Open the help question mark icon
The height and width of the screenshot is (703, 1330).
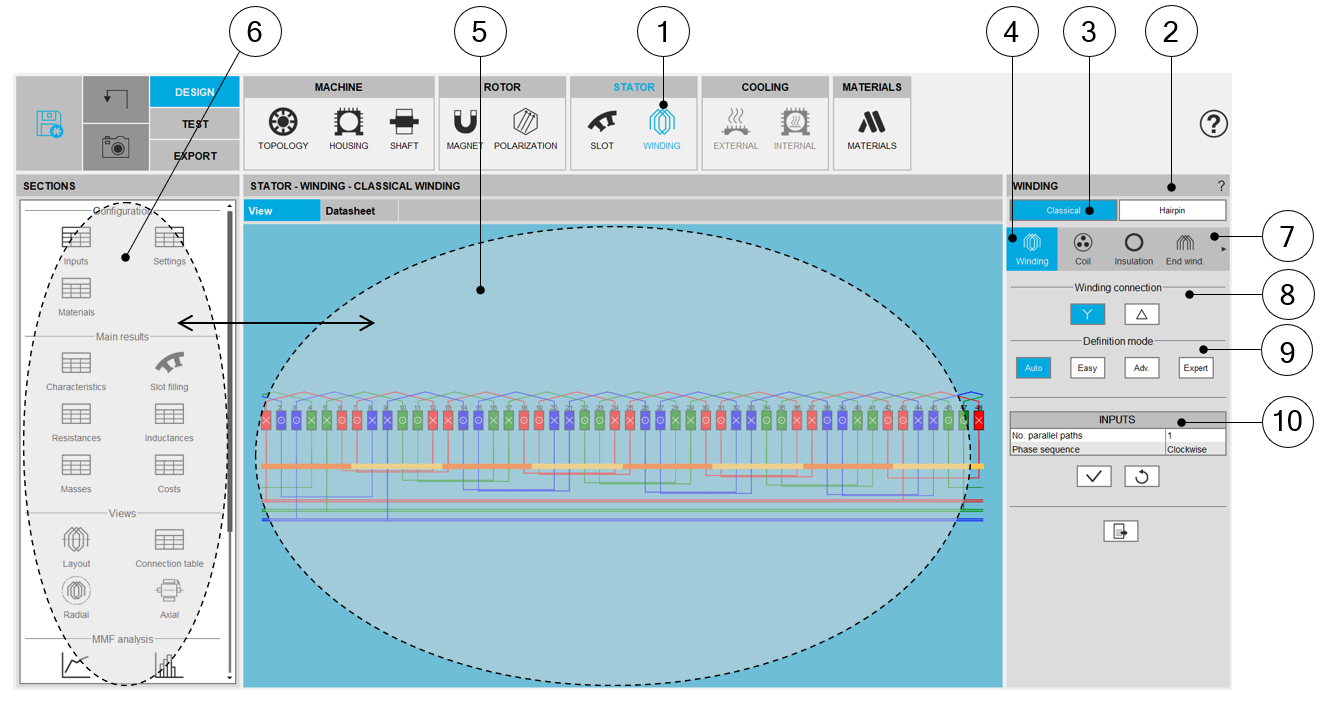tap(1213, 124)
